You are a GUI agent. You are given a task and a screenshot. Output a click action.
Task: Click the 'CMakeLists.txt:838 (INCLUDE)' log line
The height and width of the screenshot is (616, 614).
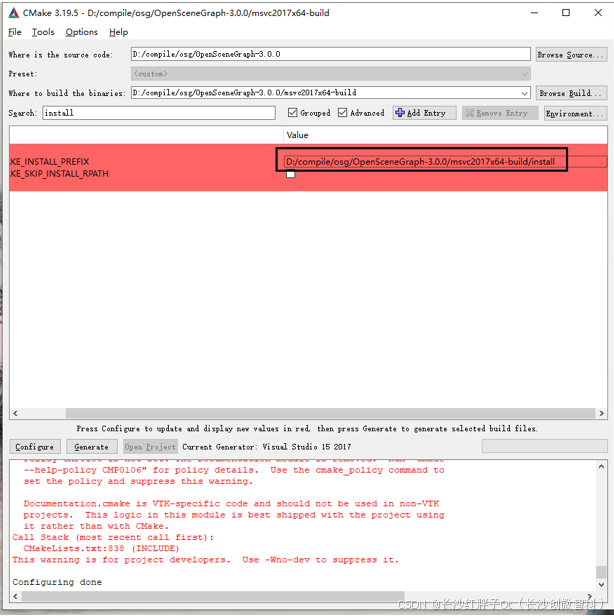coord(101,548)
